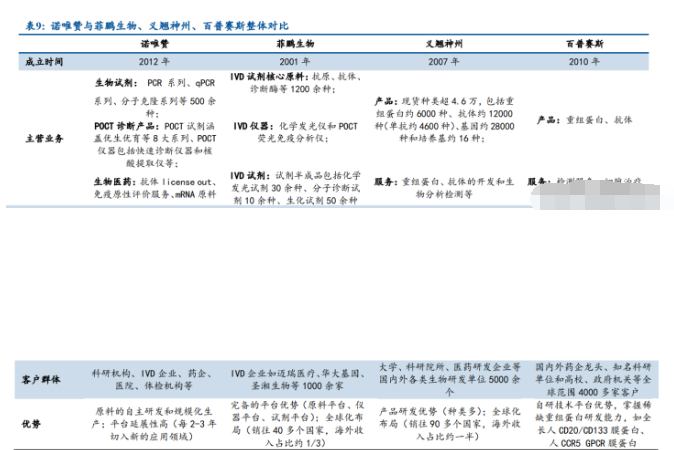Click the IVD 试剂核心原料 text
The height and width of the screenshot is (450, 674).
(x=295, y=83)
